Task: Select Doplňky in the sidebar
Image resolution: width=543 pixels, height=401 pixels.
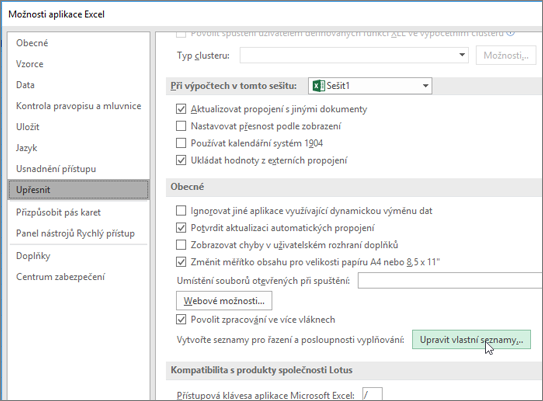Action: [33, 256]
